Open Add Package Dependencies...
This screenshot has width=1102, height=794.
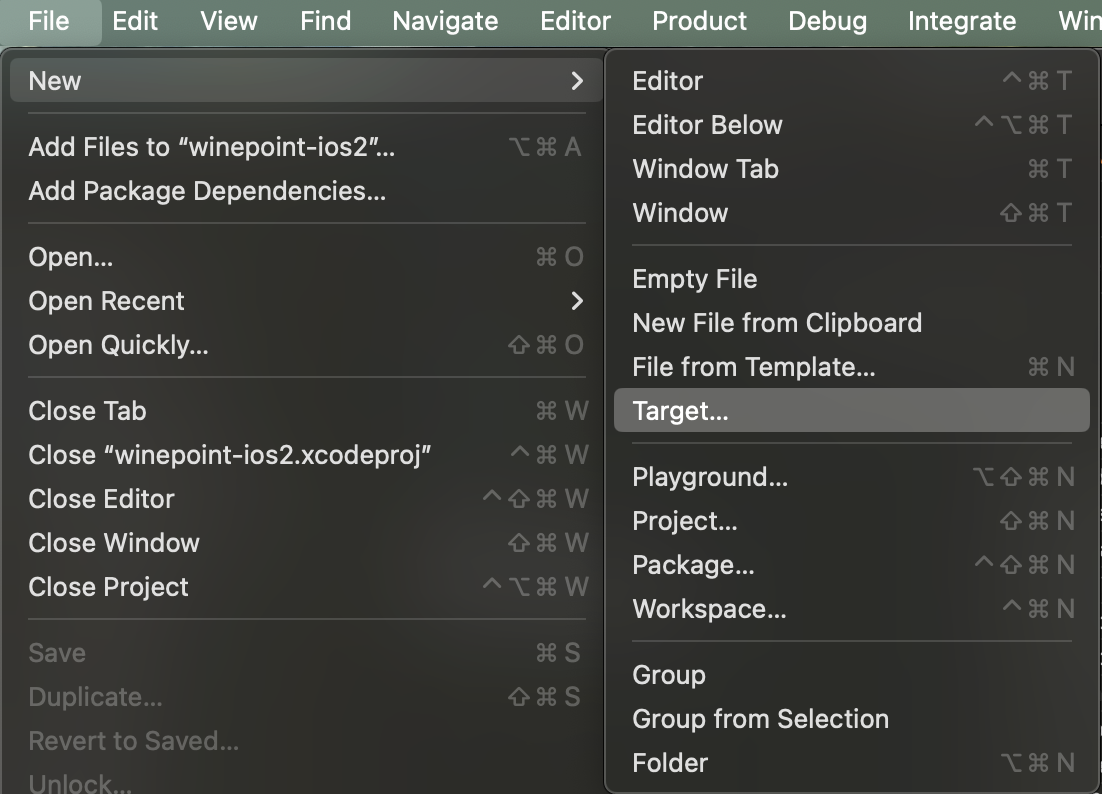(207, 191)
